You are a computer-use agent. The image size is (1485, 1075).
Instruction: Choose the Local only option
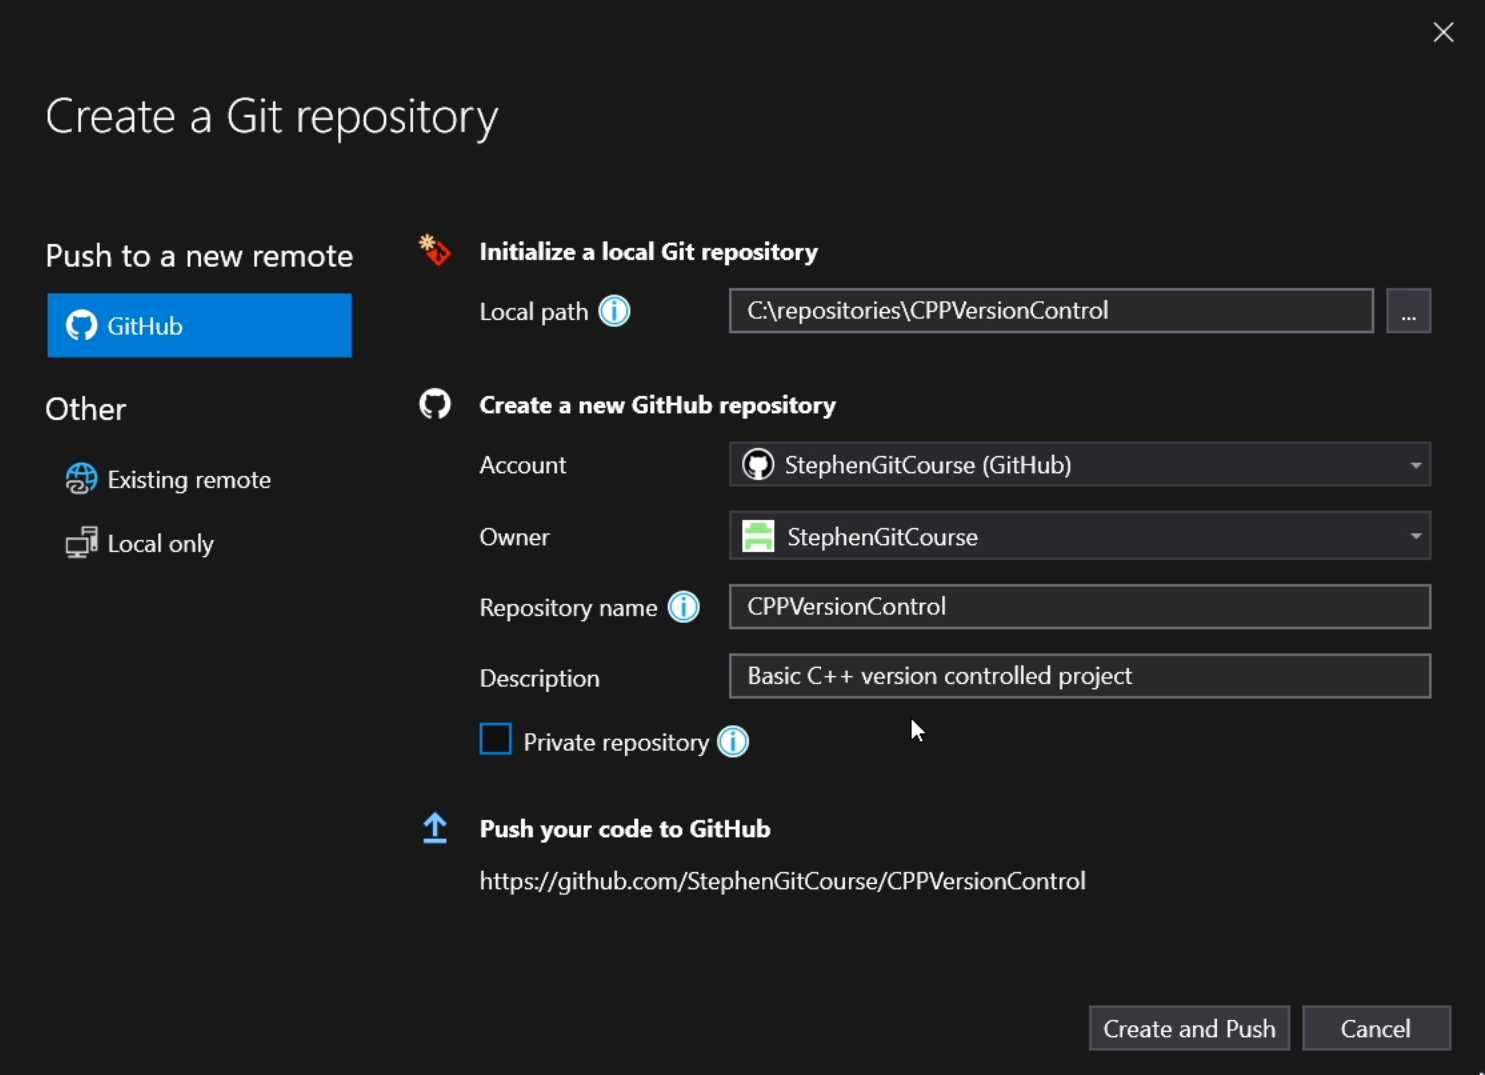click(140, 543)
